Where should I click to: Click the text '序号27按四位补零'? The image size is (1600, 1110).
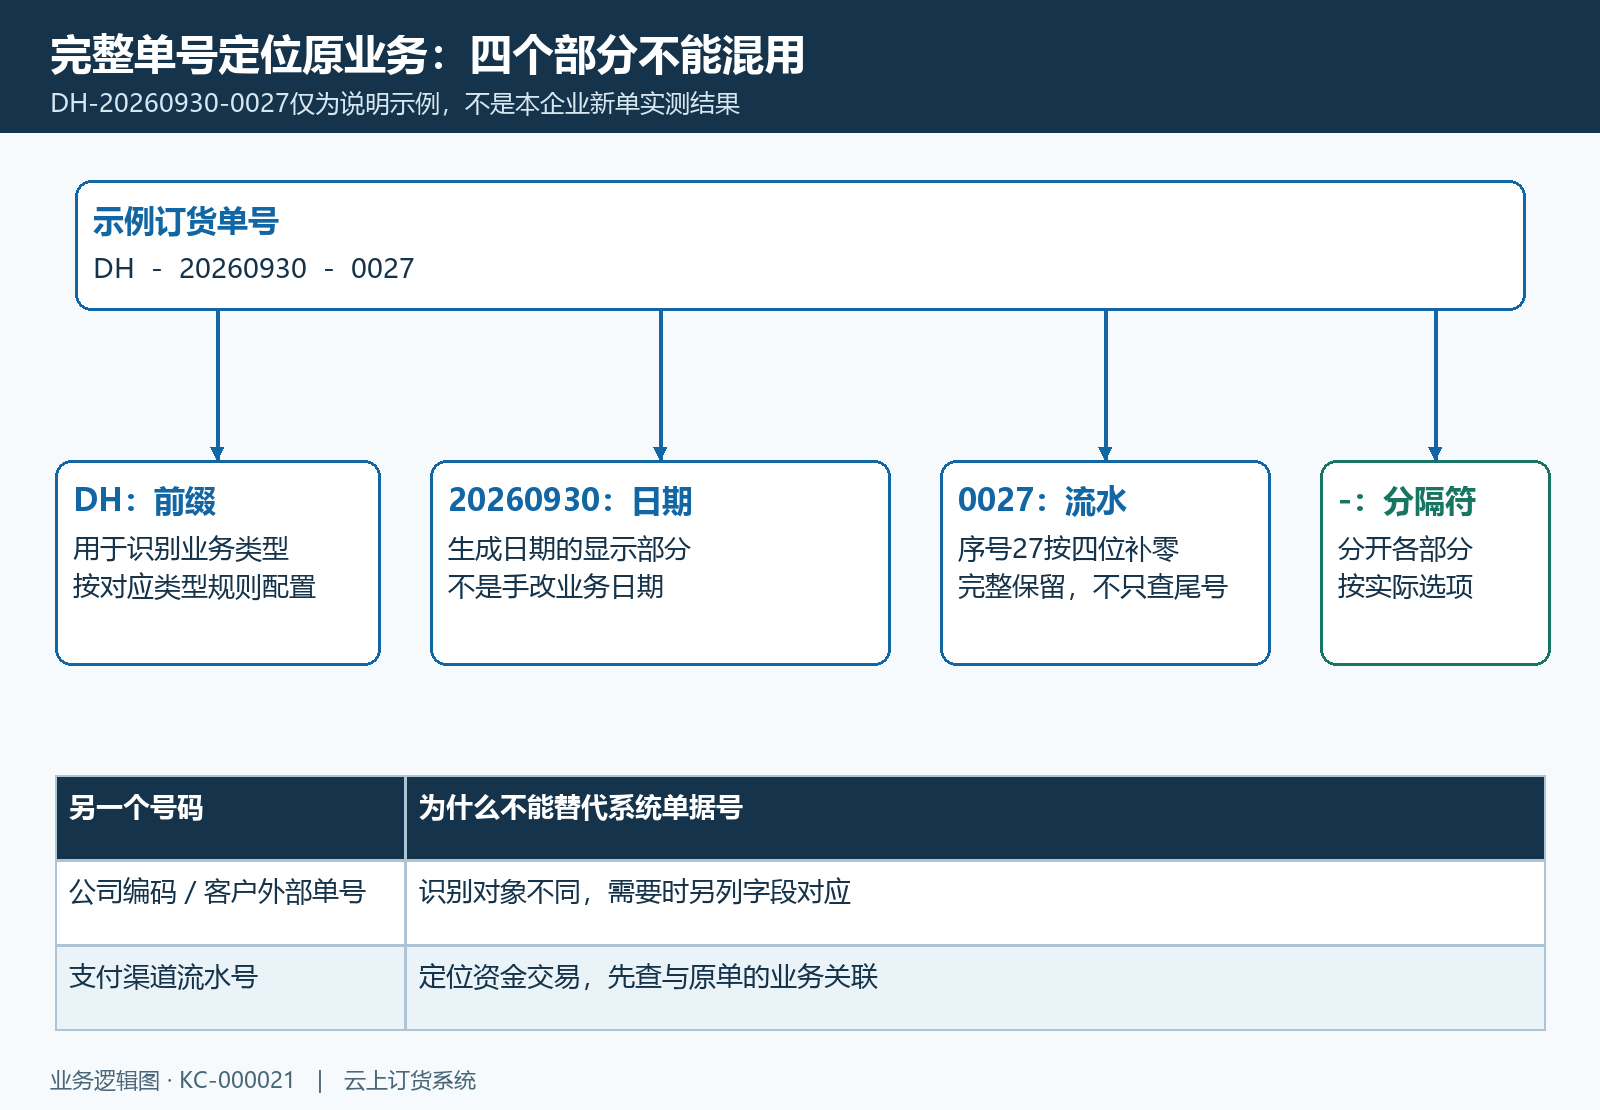[x=1068, y=548]
